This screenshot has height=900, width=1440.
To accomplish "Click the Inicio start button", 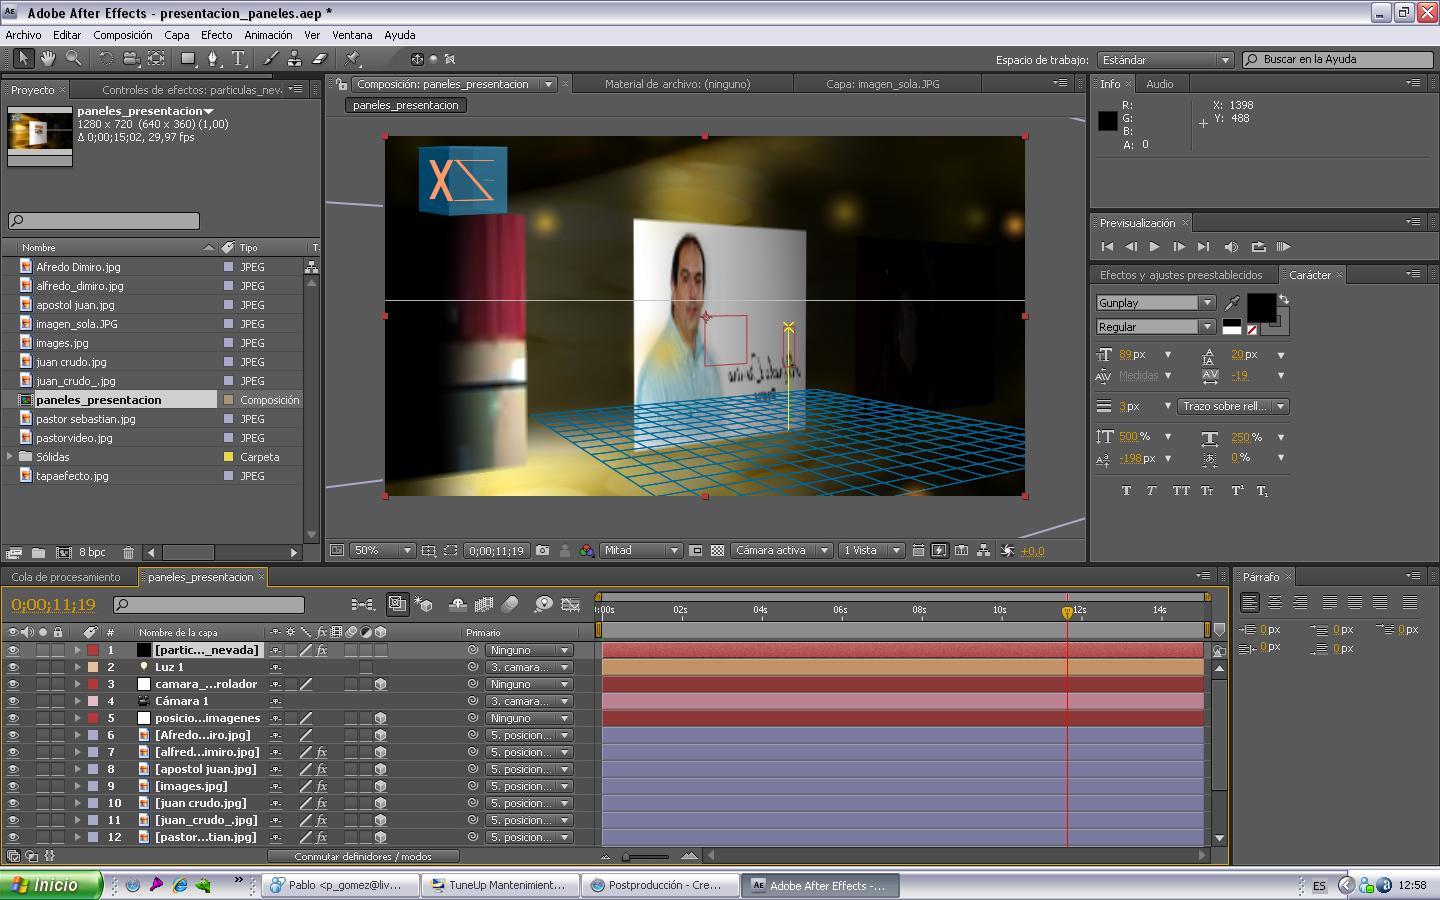I will tap(51, 885).
